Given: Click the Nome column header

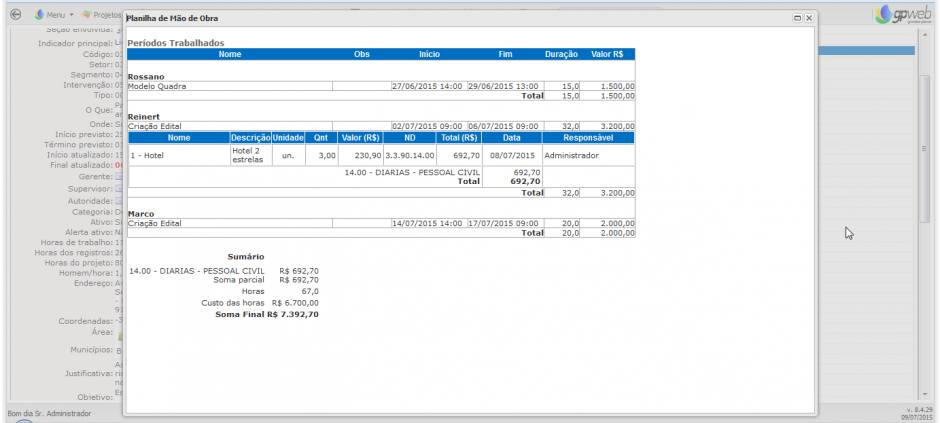Looking at the screenshot, I should (x=230, y=54).
